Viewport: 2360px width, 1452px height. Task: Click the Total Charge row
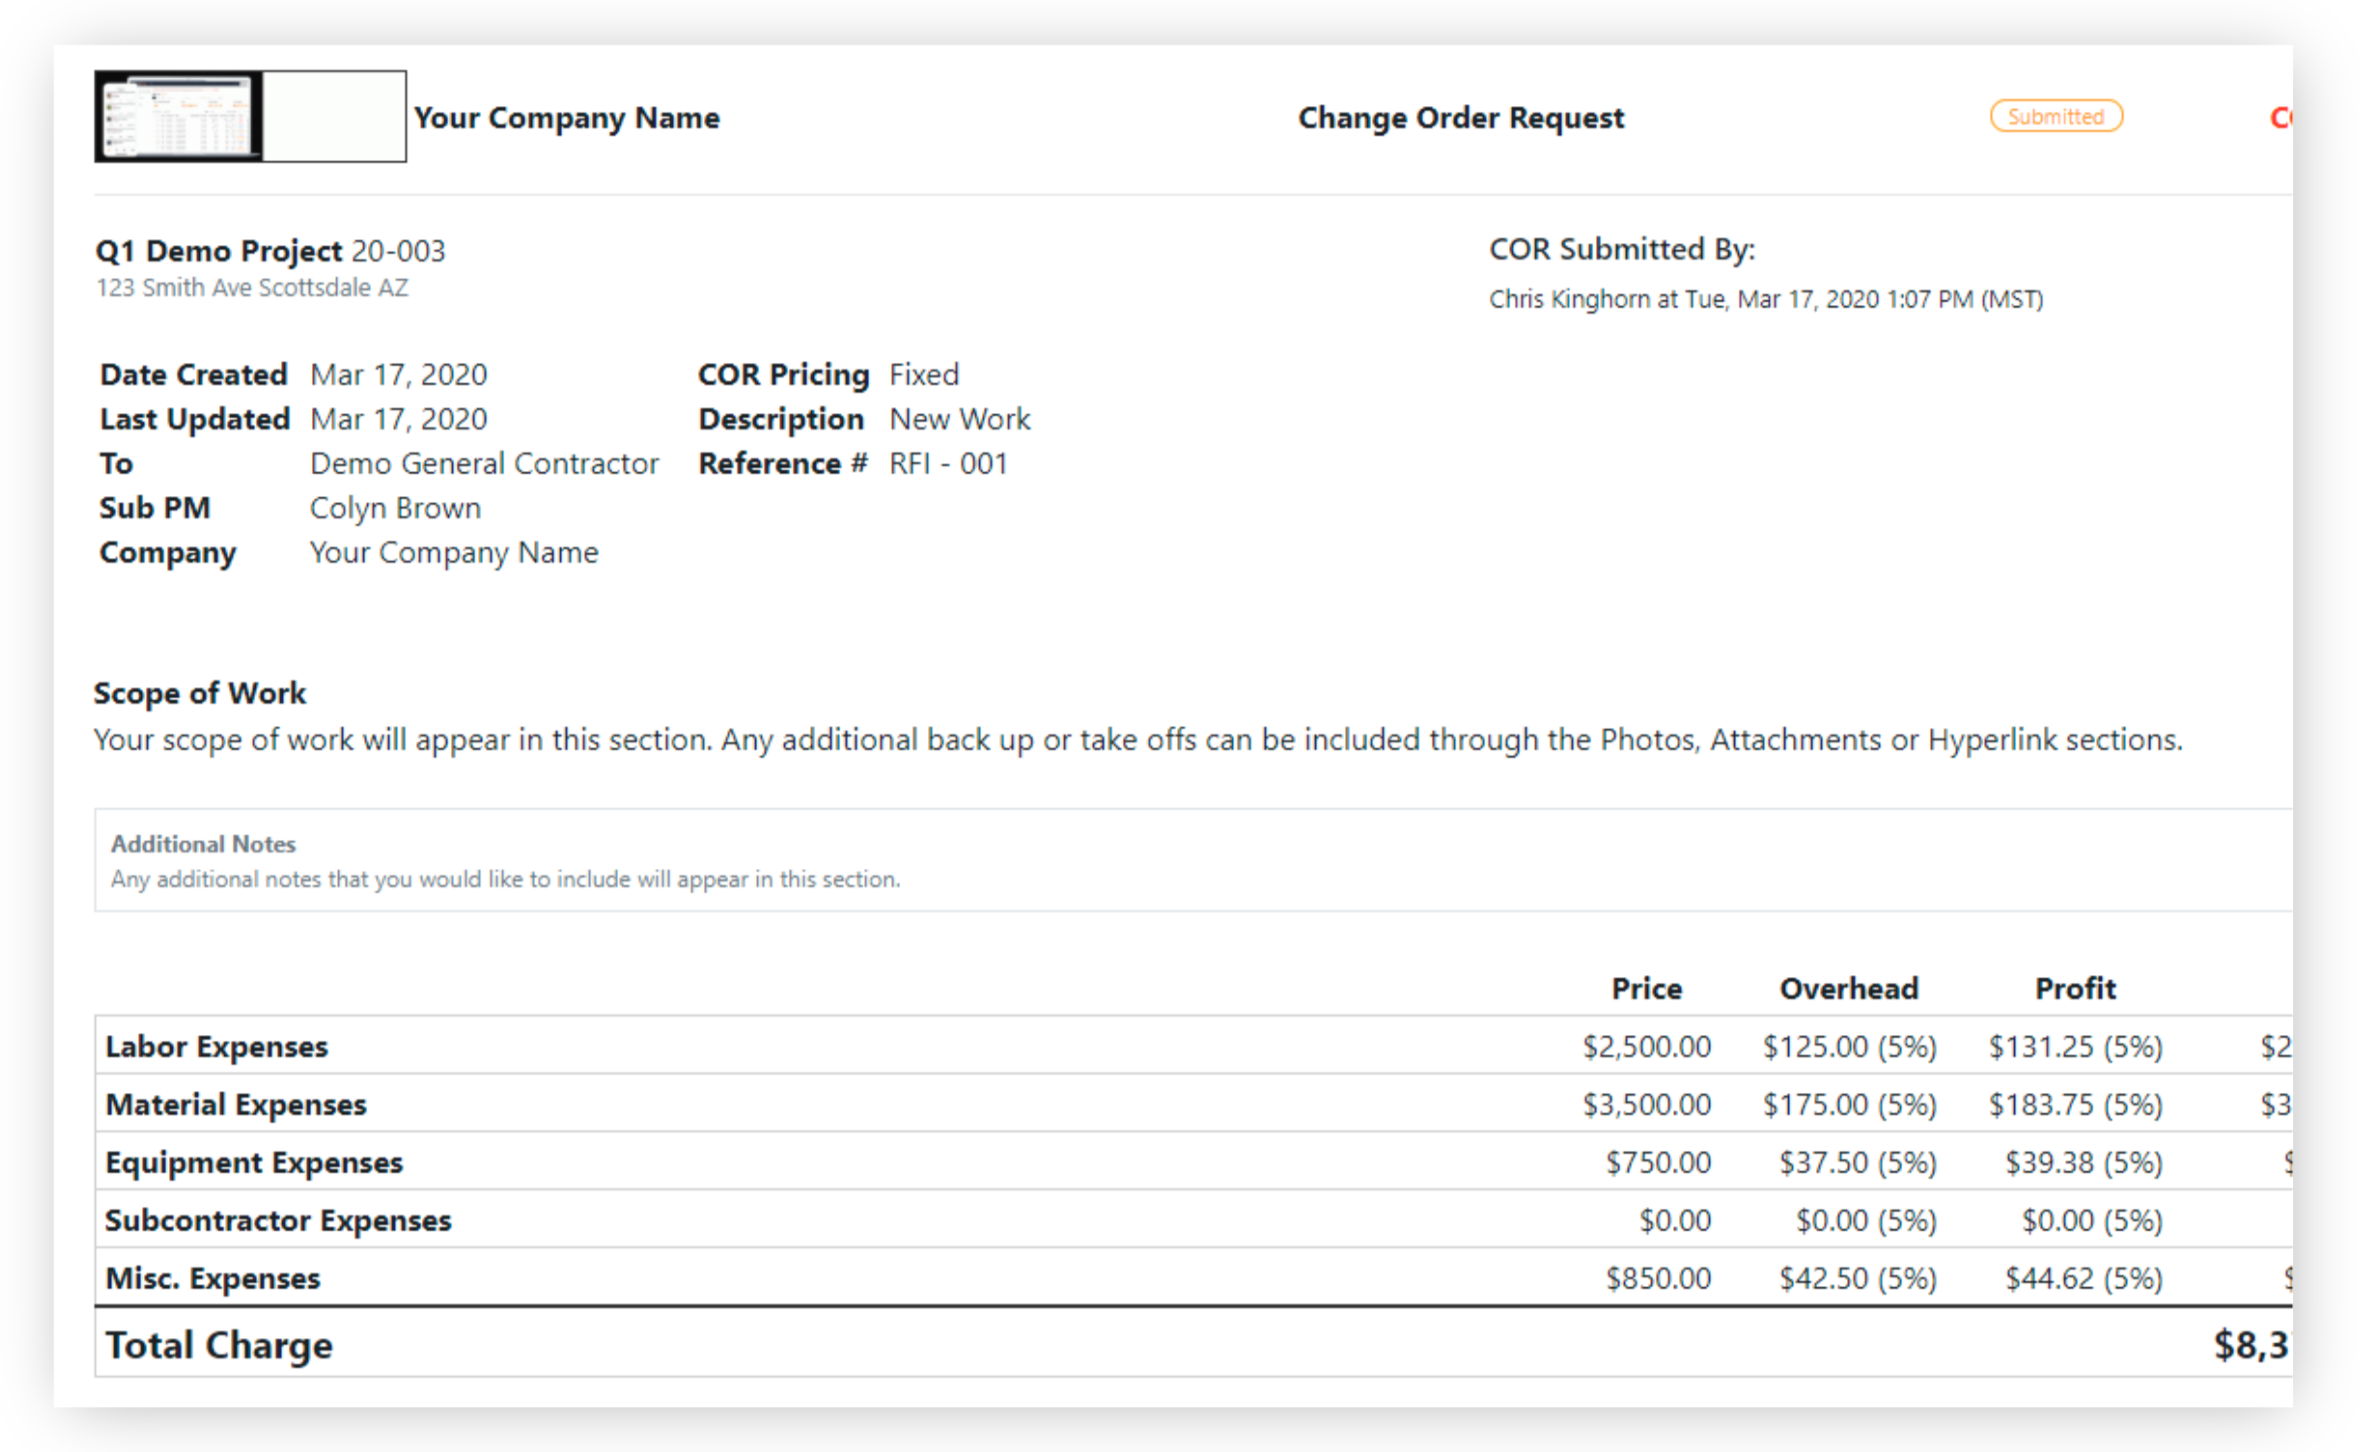219,1345
